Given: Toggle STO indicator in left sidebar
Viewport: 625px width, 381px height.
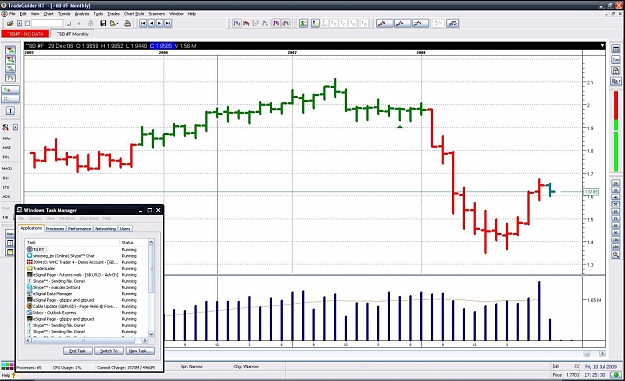Looking at the screenshot, I should 6,187.
